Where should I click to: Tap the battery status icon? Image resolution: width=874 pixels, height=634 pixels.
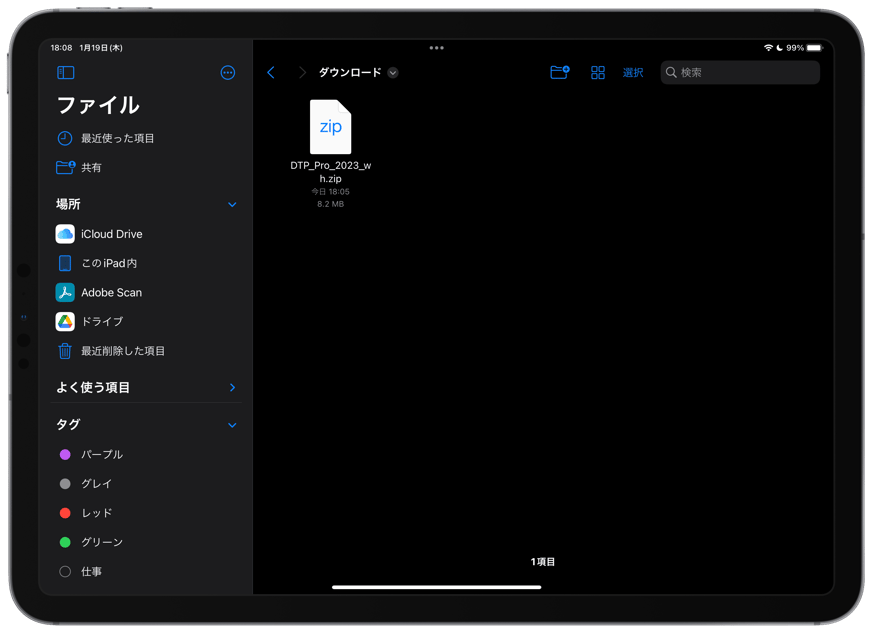(814, 48)
